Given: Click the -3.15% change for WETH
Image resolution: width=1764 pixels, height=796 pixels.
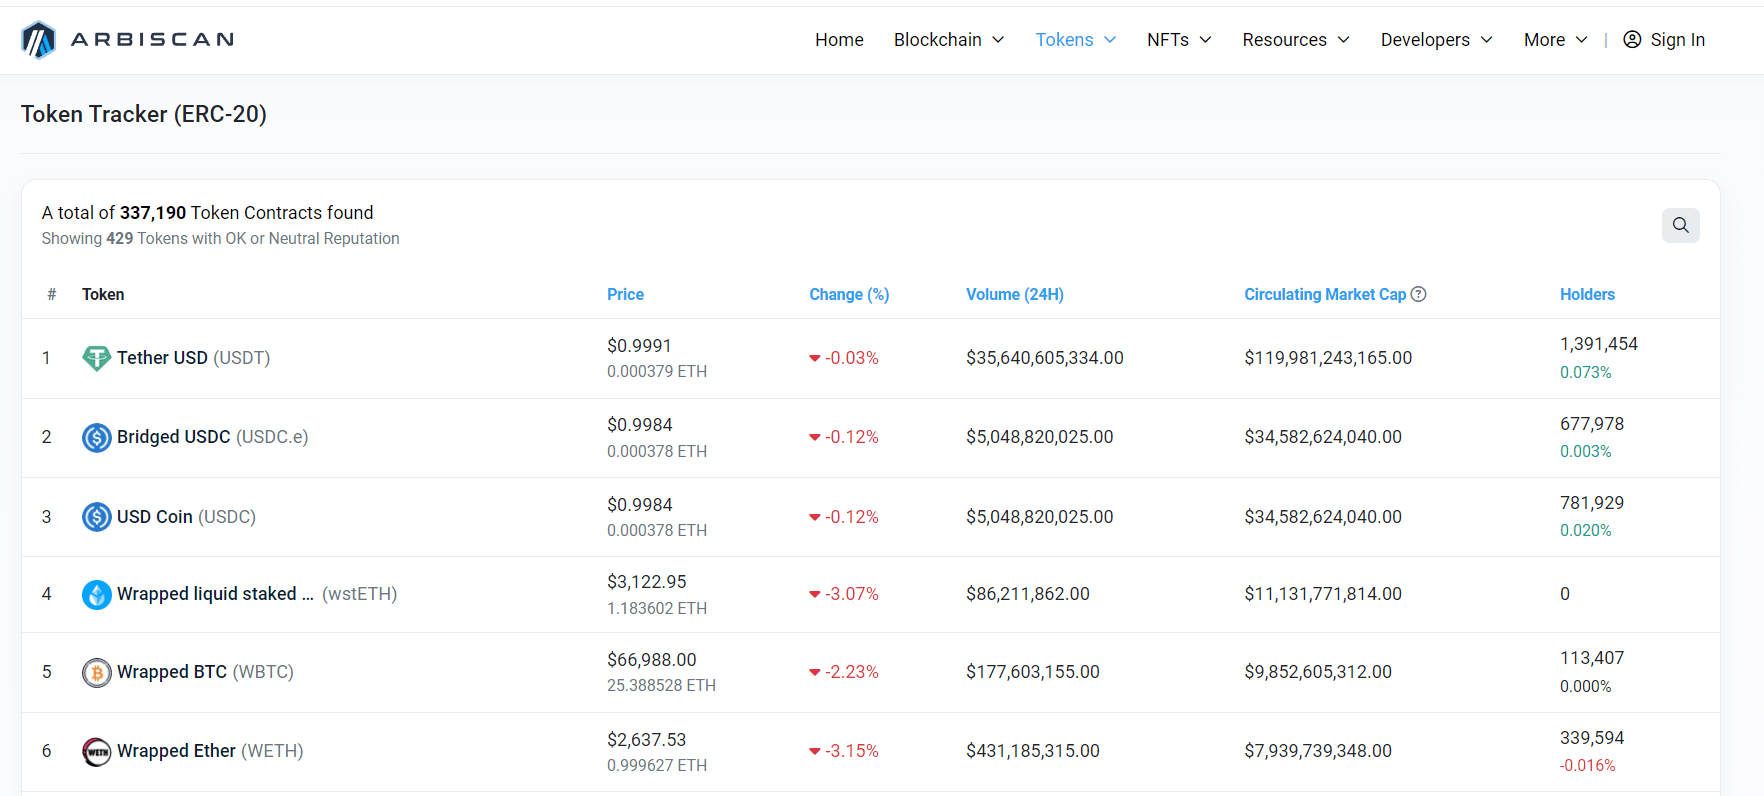Looking at the screenshot, I should (844, 751).
